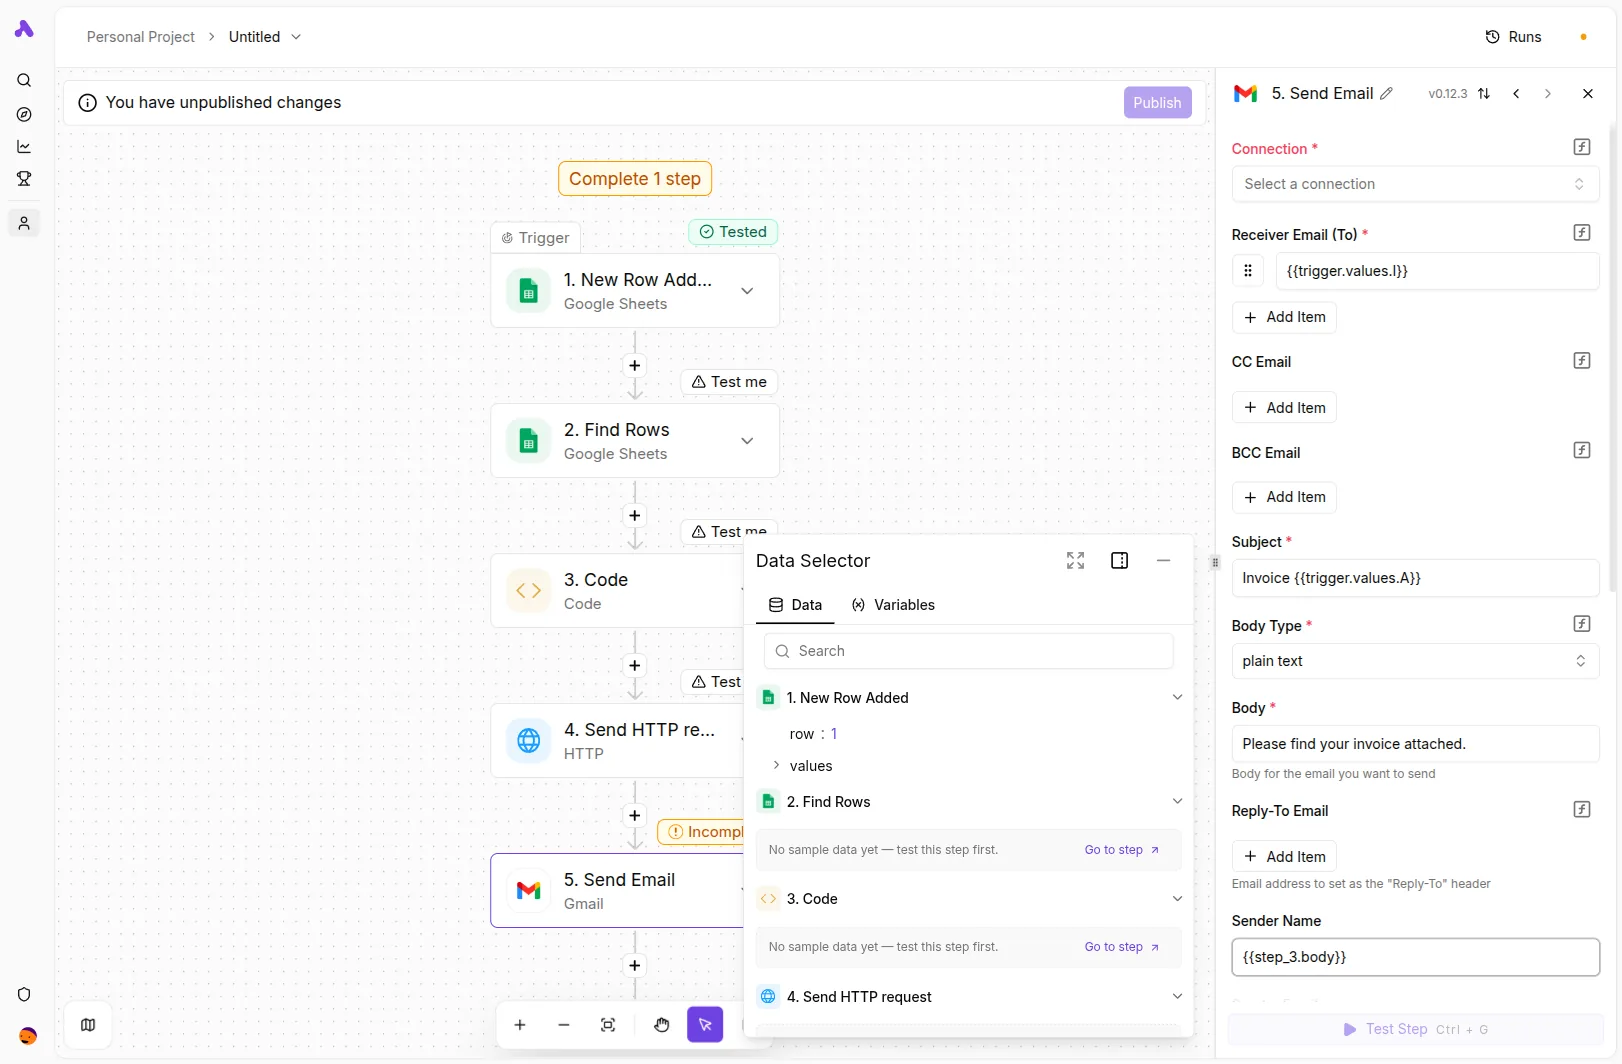Click the Test Step button
Screen dimensions: 1622x1064
[x=1415, y=1030]
